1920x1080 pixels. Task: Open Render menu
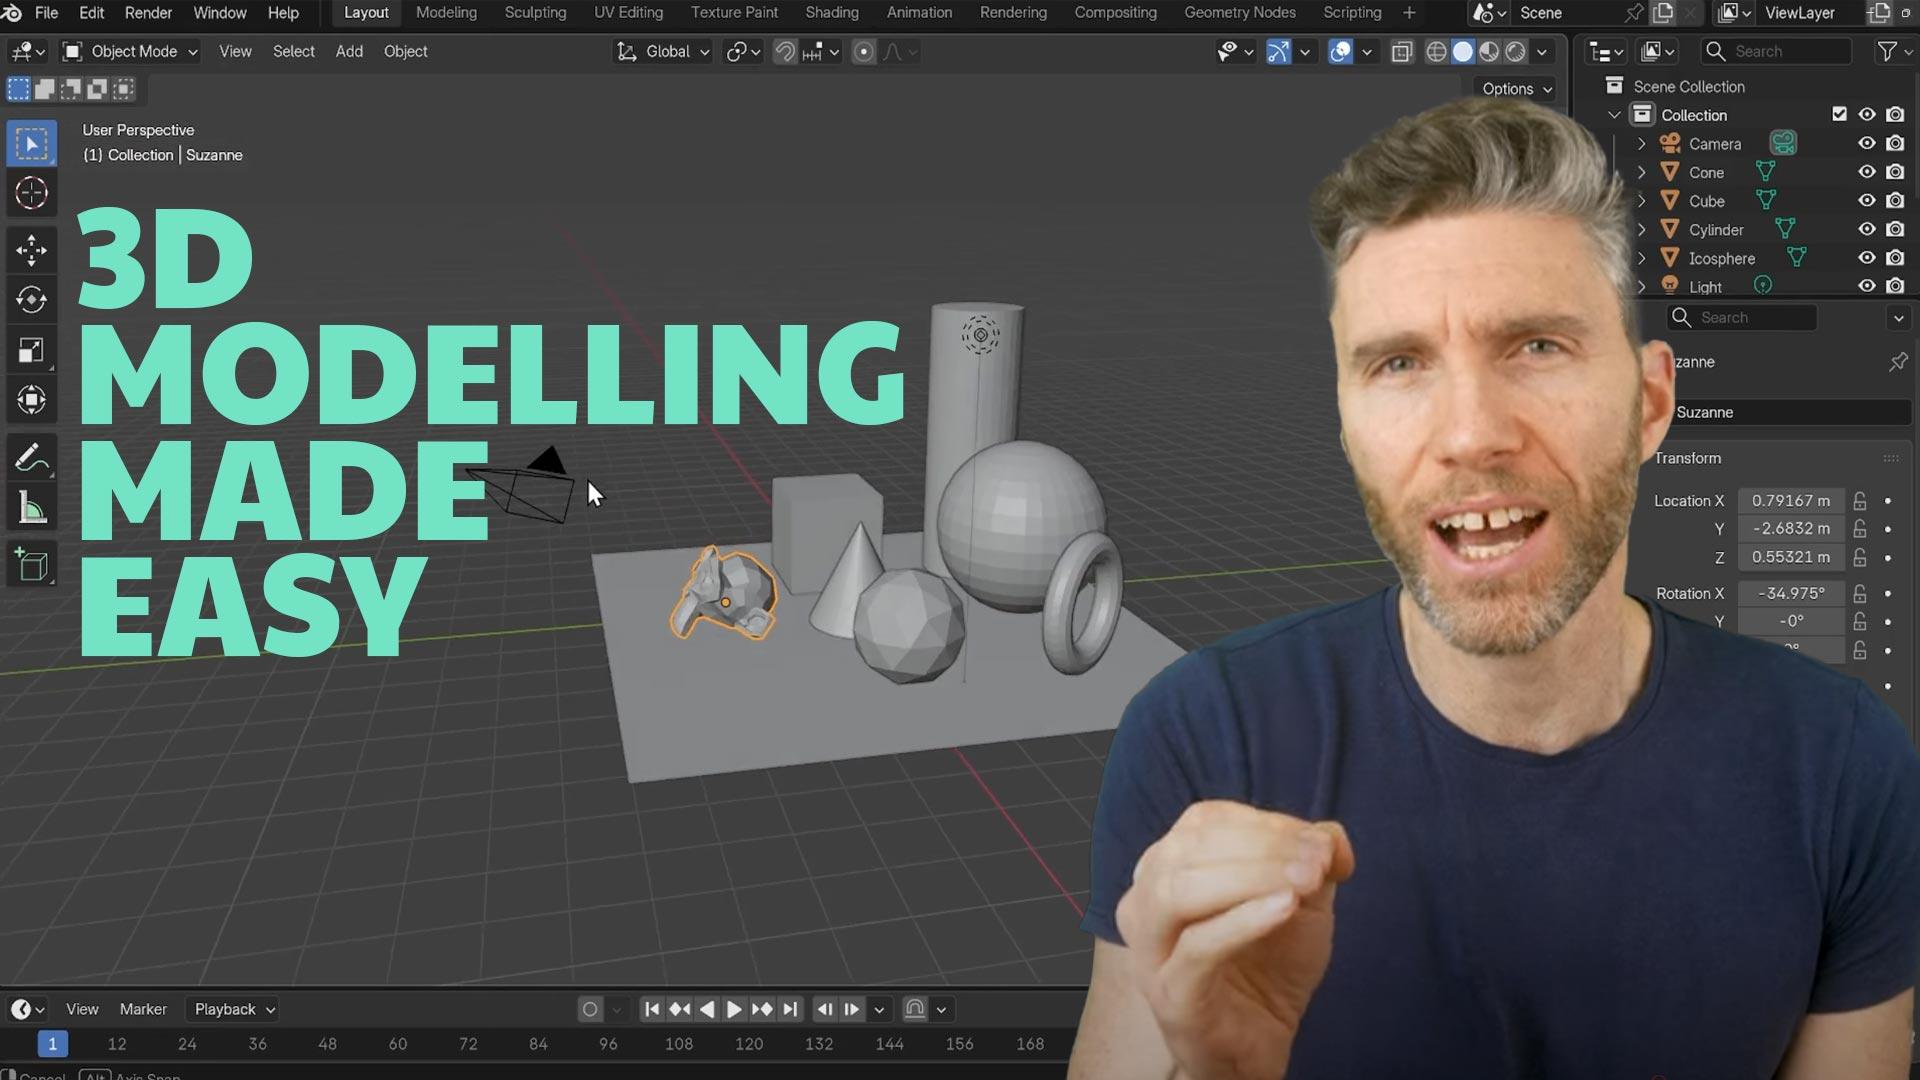tap(148, 13)
